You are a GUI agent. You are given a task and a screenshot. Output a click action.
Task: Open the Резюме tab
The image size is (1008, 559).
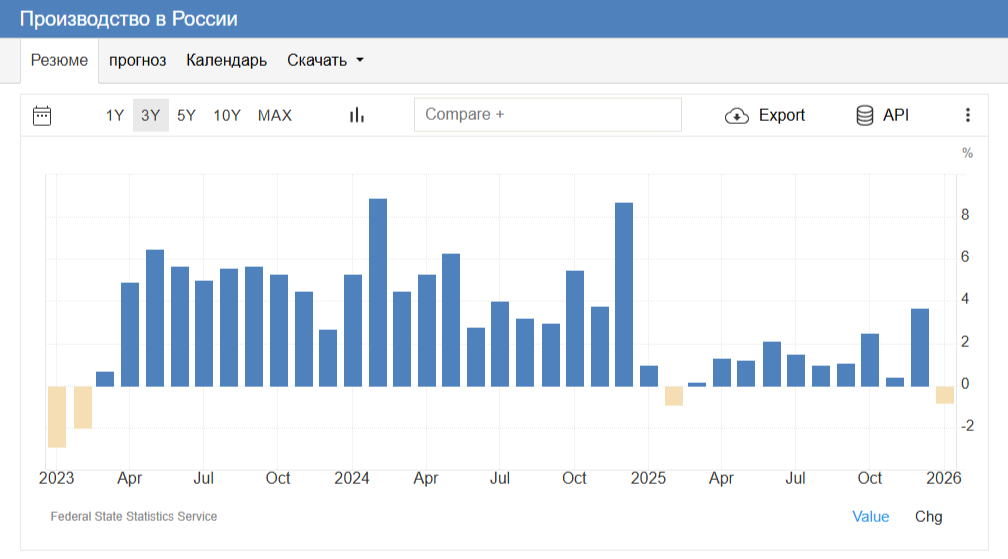(x=59, y=60)
